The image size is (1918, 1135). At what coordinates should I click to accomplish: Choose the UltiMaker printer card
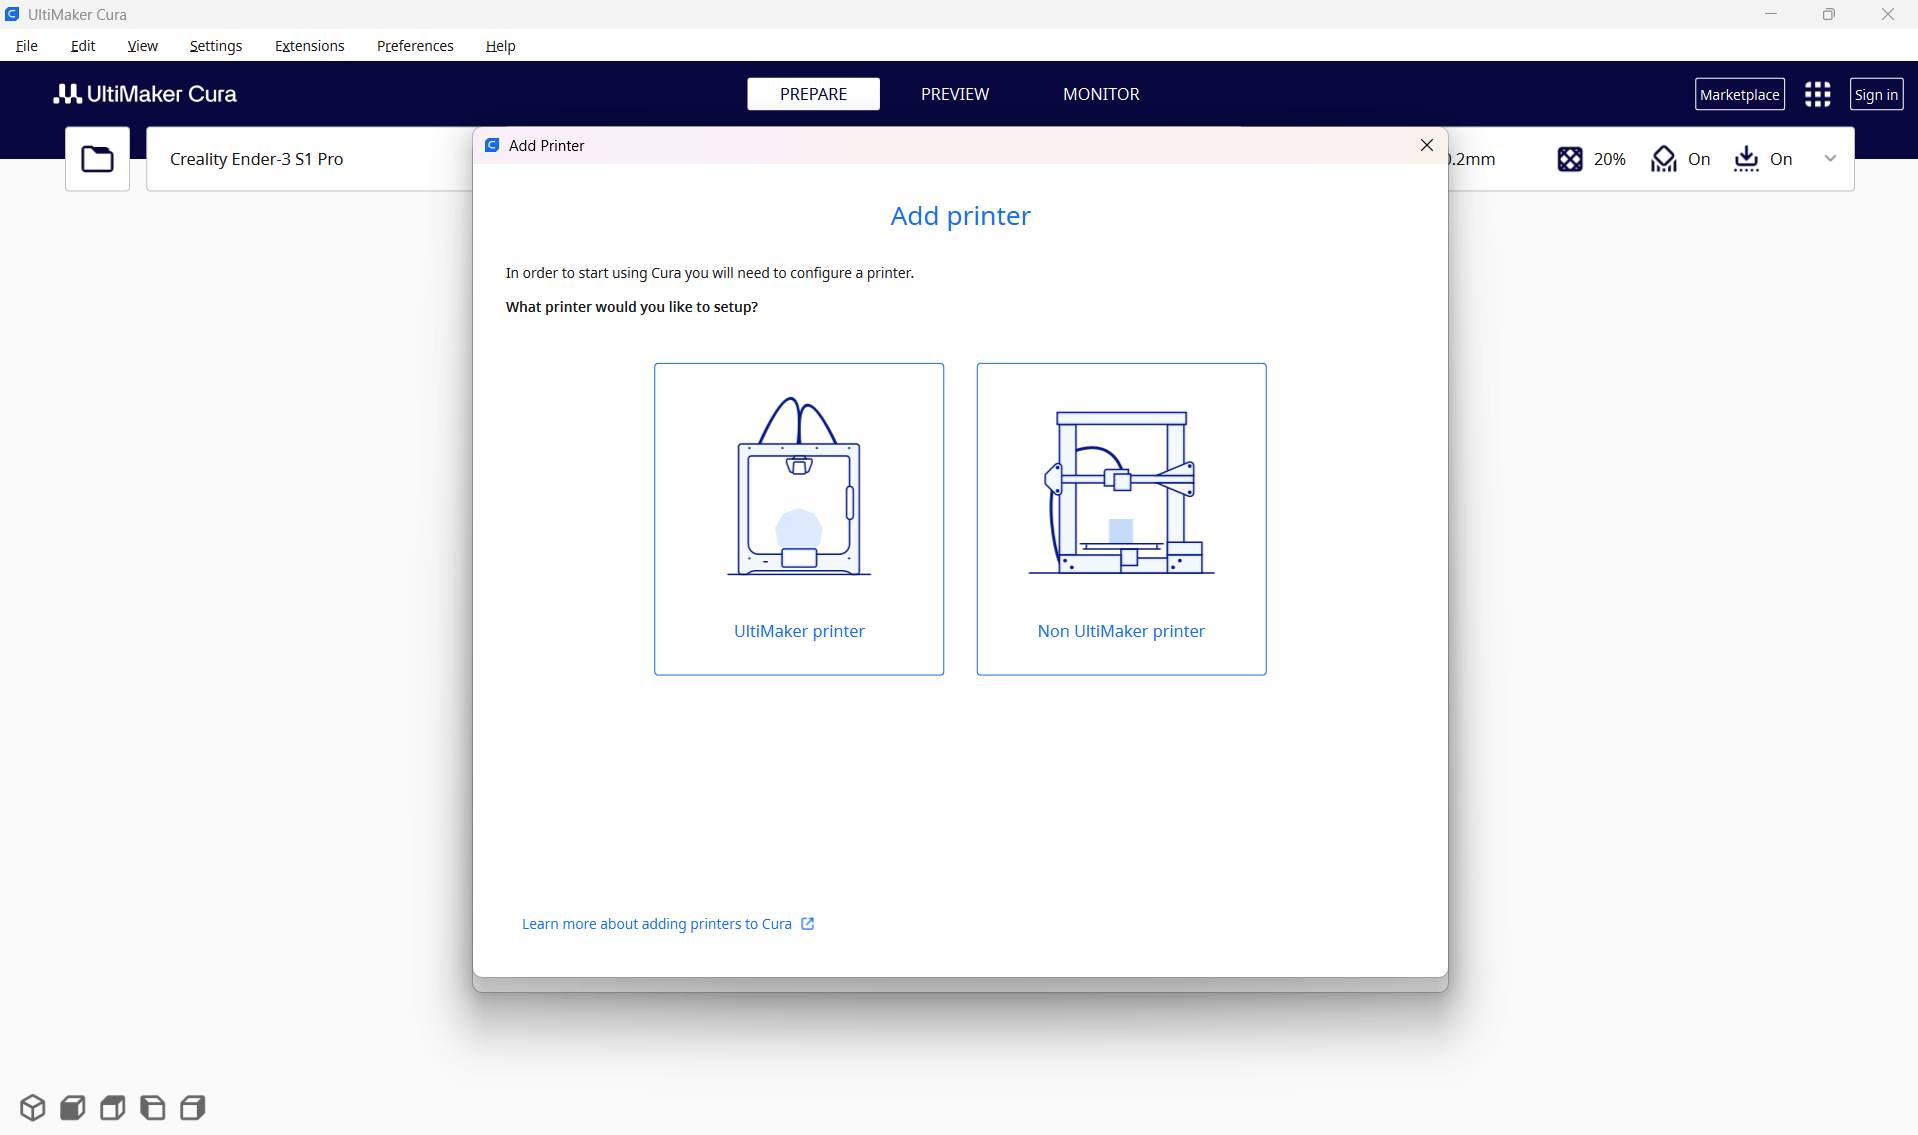tap(799, 519)
